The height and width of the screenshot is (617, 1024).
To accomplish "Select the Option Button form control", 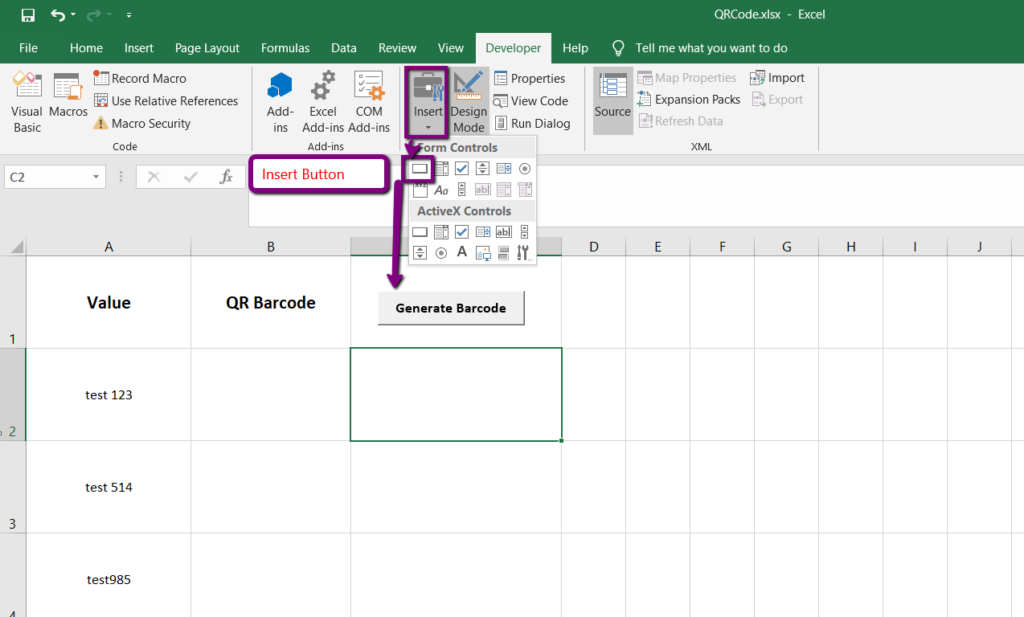I will coord(524,169).
